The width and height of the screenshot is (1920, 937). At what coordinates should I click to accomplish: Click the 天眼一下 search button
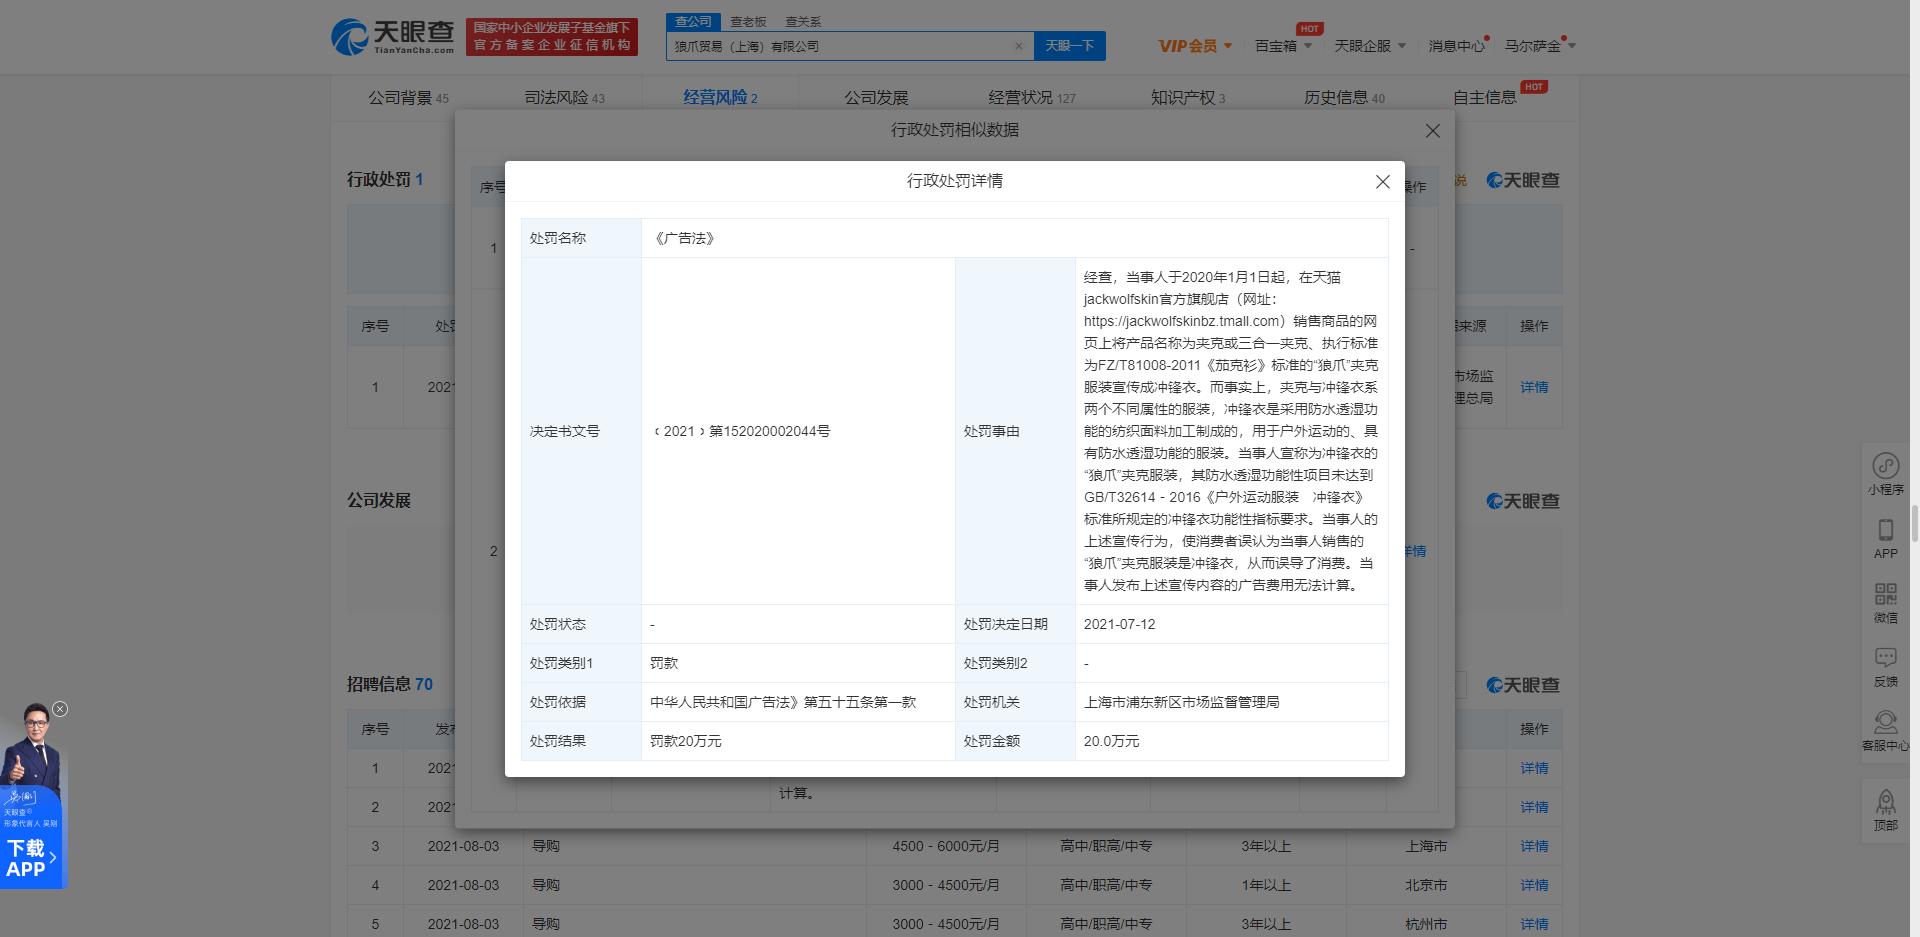1069,46
